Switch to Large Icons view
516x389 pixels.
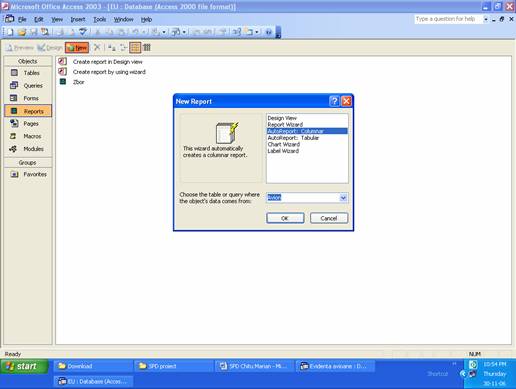pyautogui.click(x=112, y=48)
